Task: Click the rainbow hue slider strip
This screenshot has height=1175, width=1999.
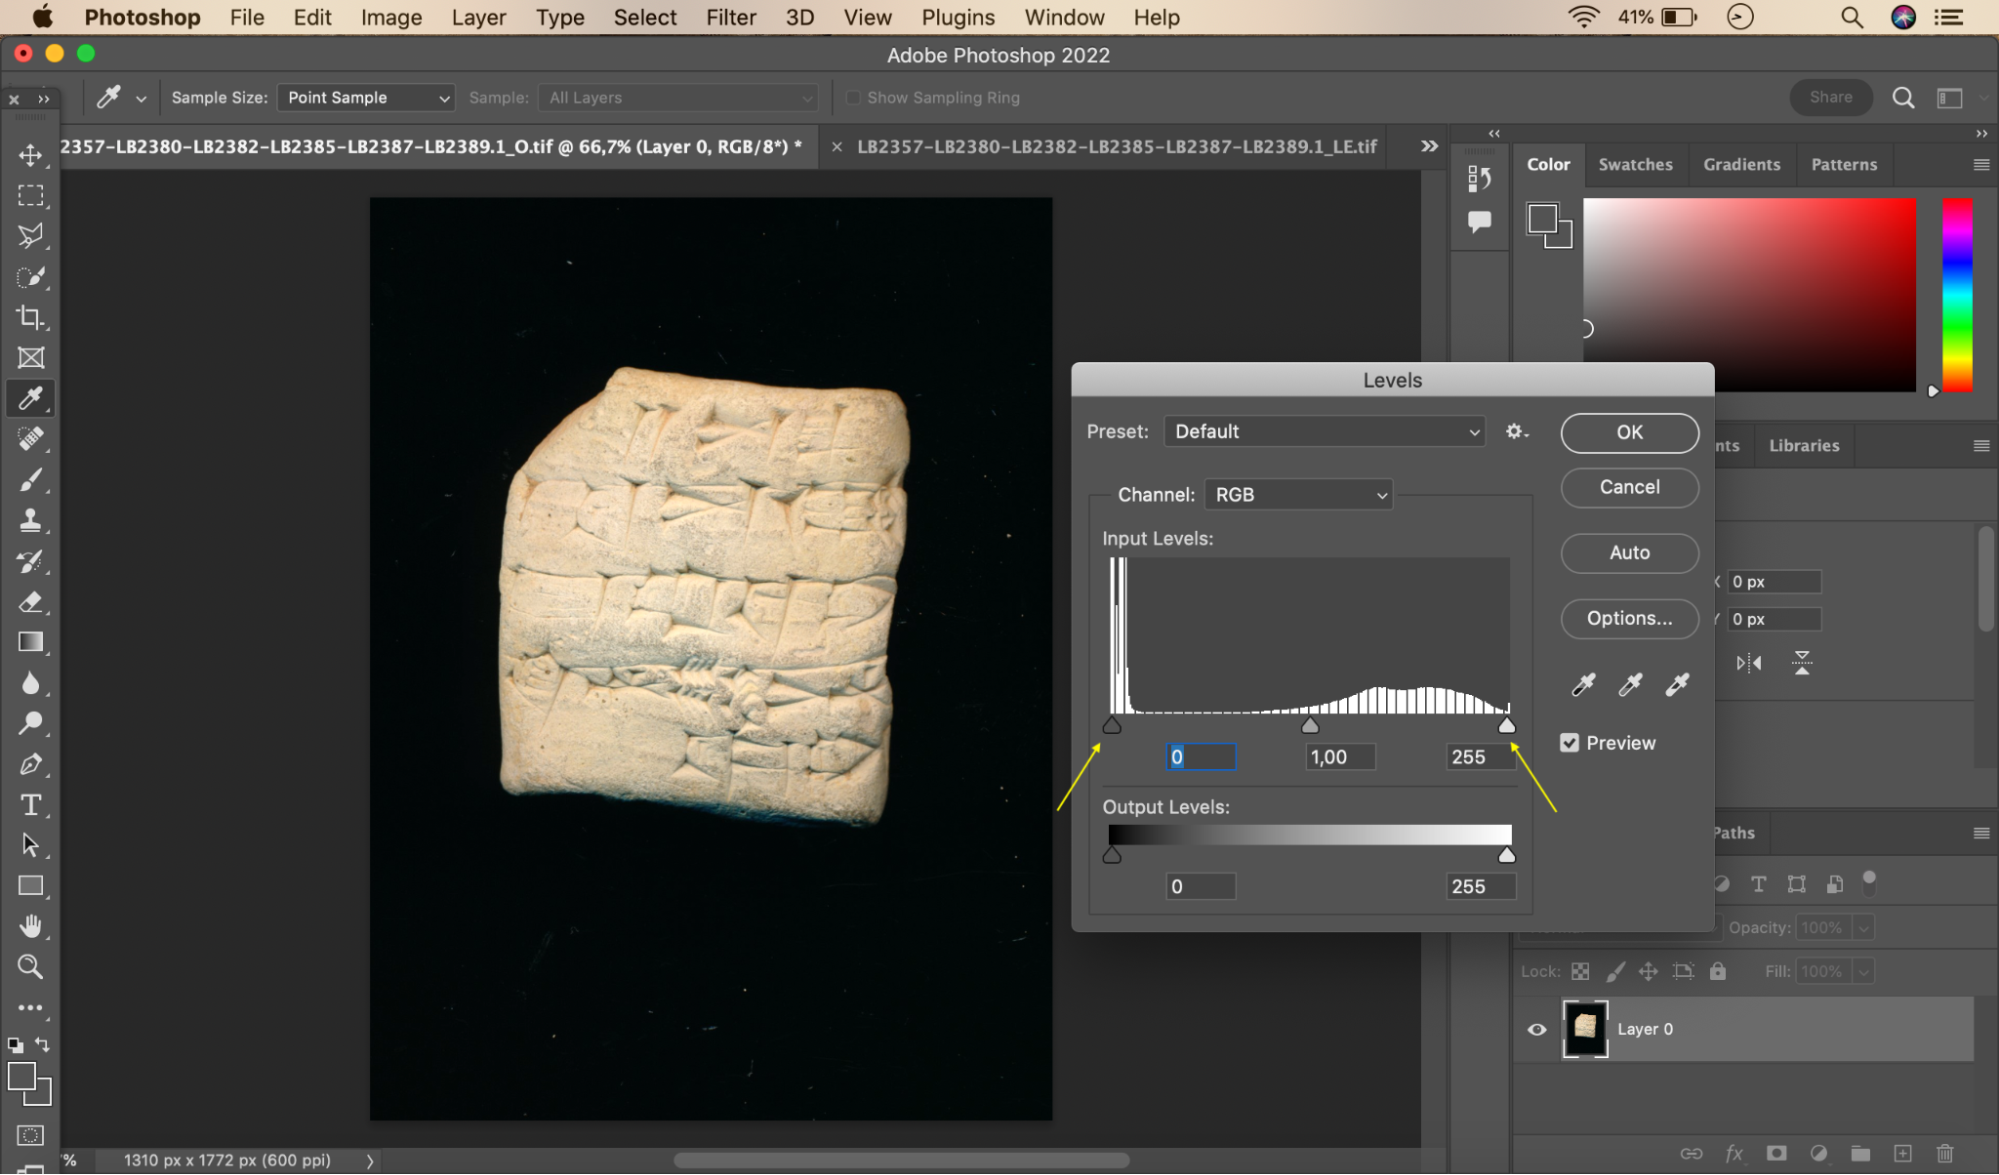Action: 1957,294
